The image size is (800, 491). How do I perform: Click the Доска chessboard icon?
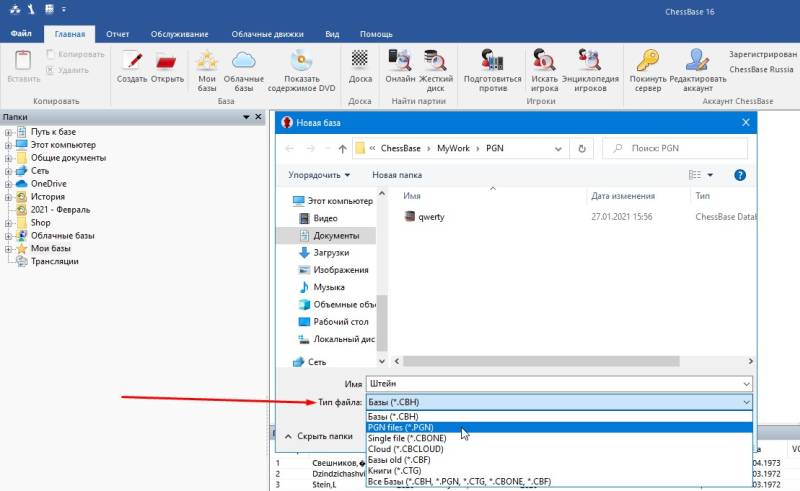tap(360, 60)
